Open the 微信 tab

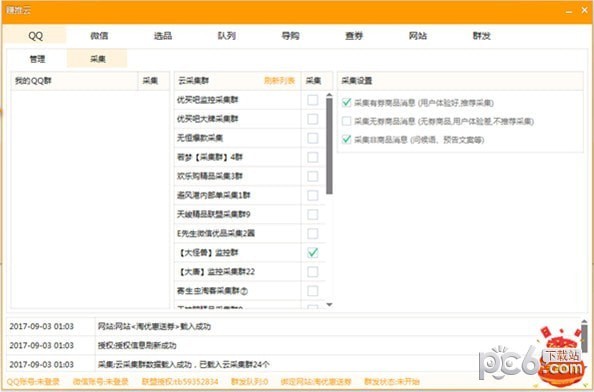coord(99,36)
